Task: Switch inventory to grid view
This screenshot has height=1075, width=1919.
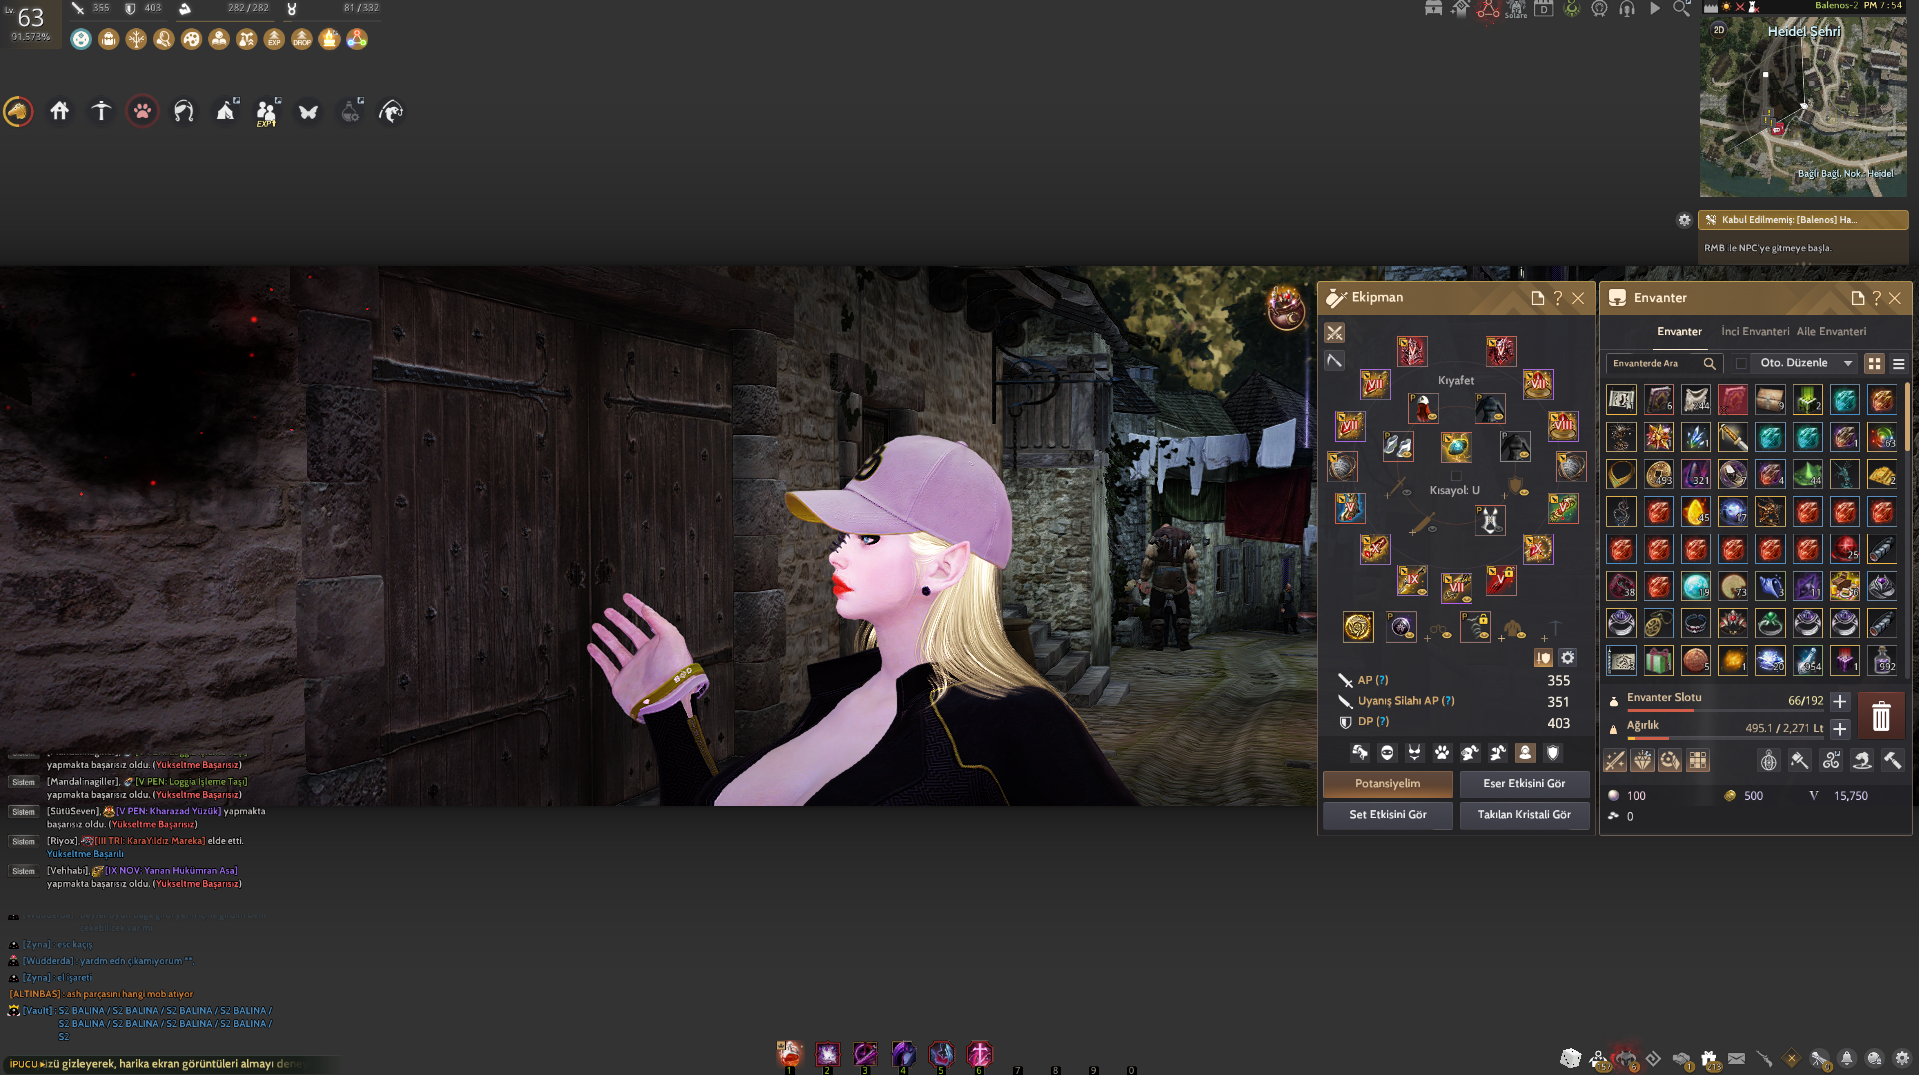Action: coord(1875,364)
